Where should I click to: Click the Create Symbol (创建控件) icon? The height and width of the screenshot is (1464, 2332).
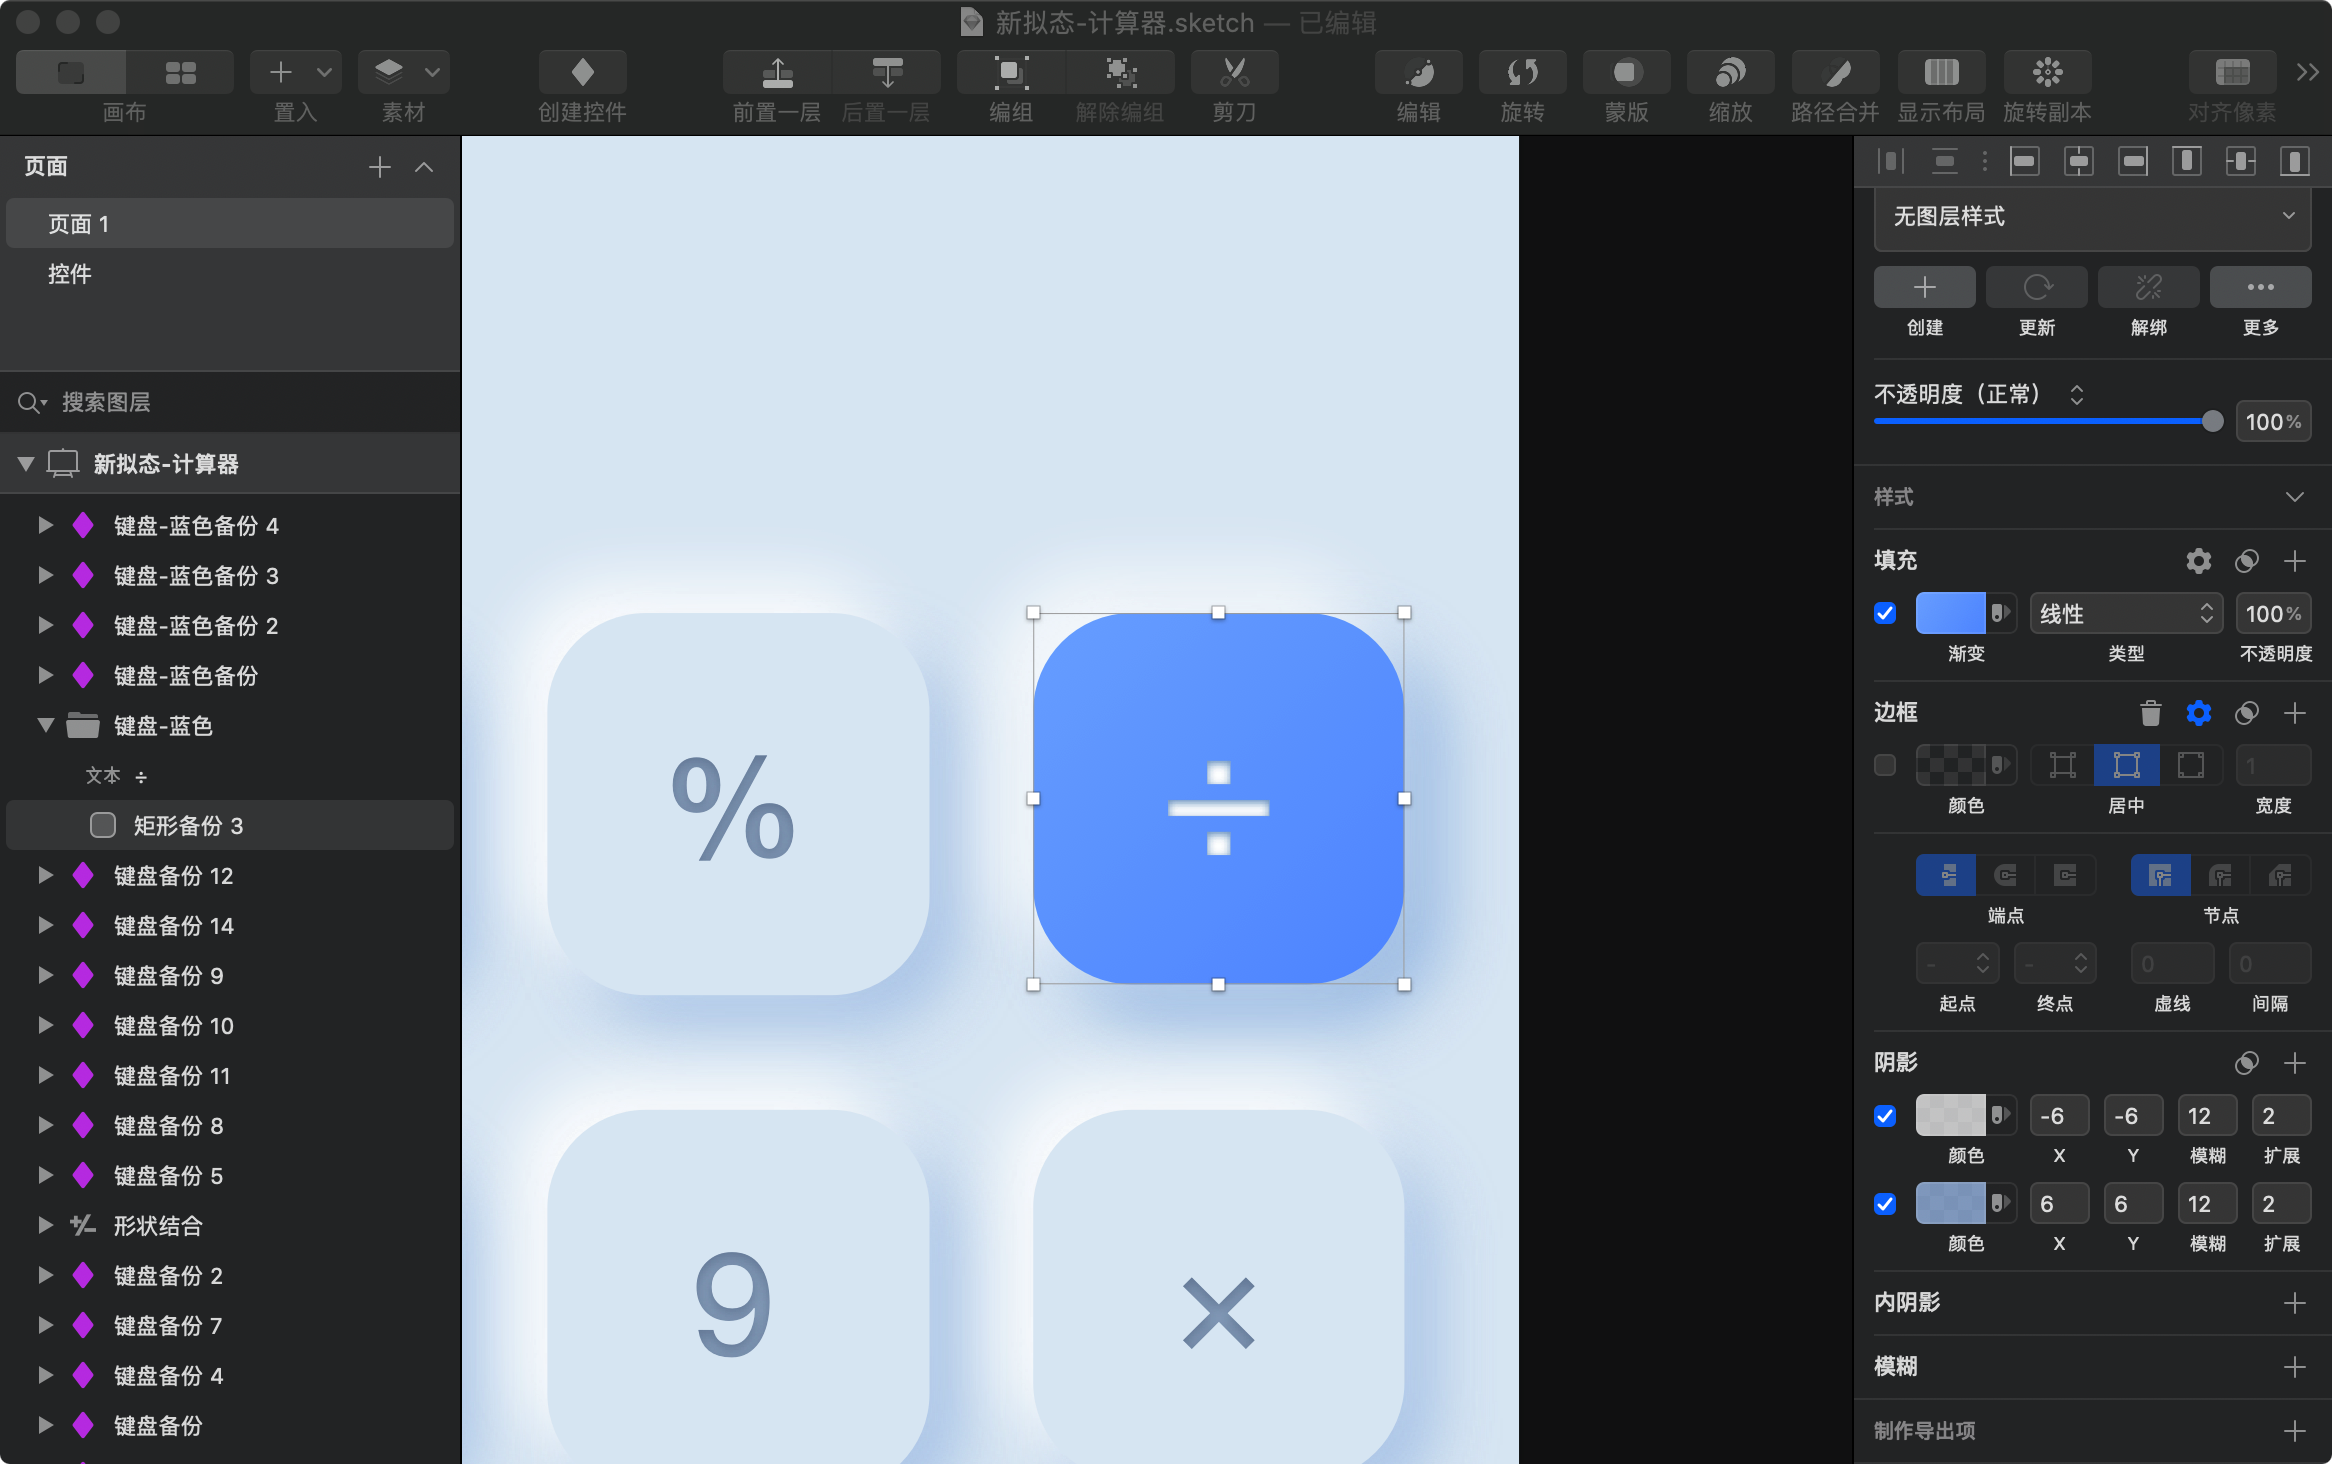tap(582, 72)
